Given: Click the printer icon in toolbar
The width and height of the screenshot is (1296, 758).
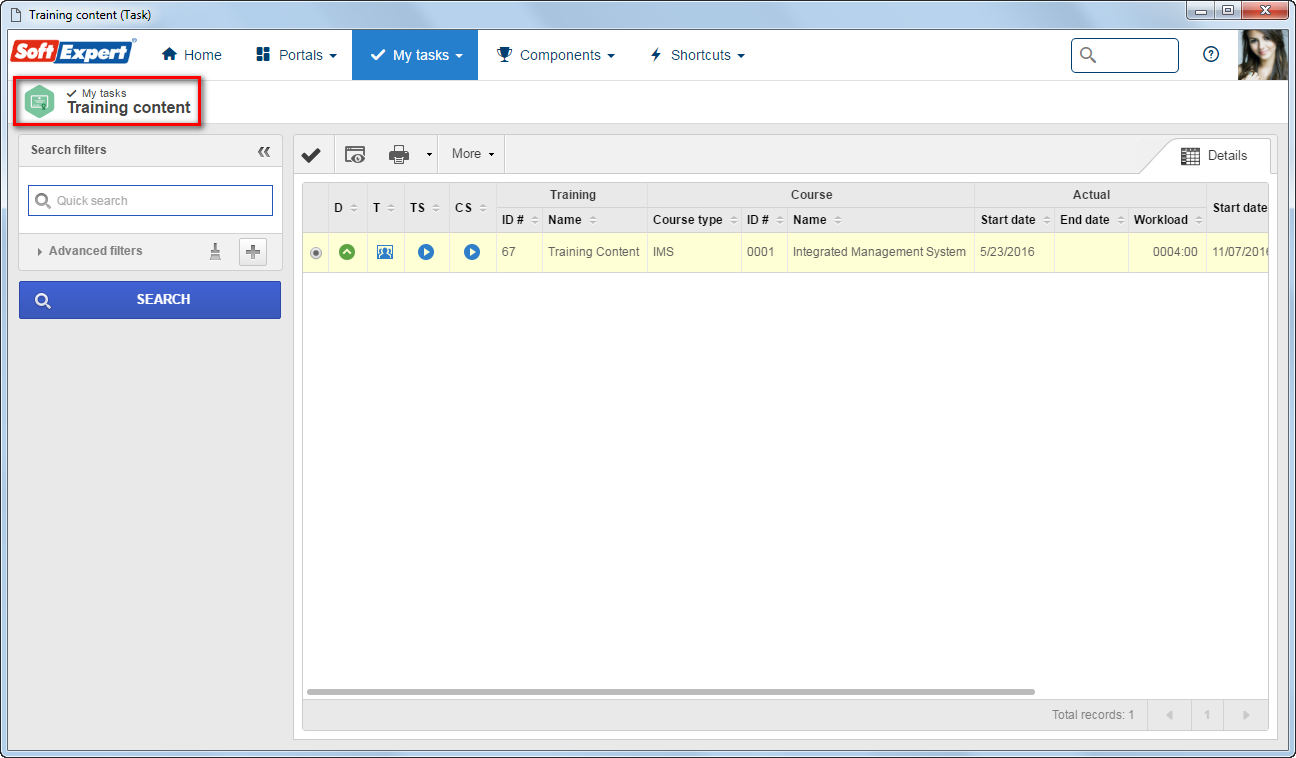Looking at the screenshot, I should pyautogui.click(x=399, y=154).
